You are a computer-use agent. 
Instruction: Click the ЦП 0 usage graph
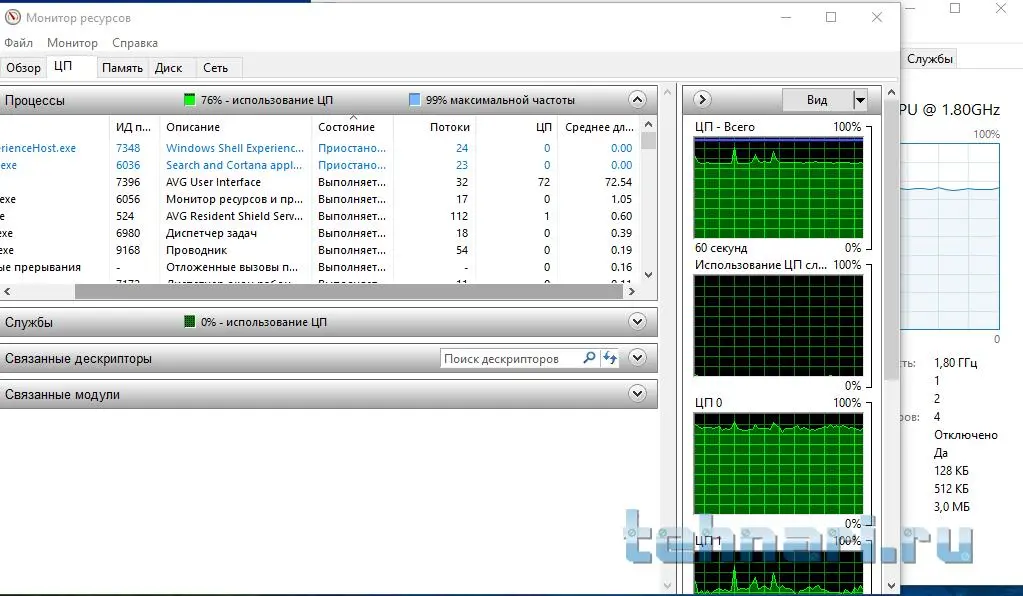point(778,464)
